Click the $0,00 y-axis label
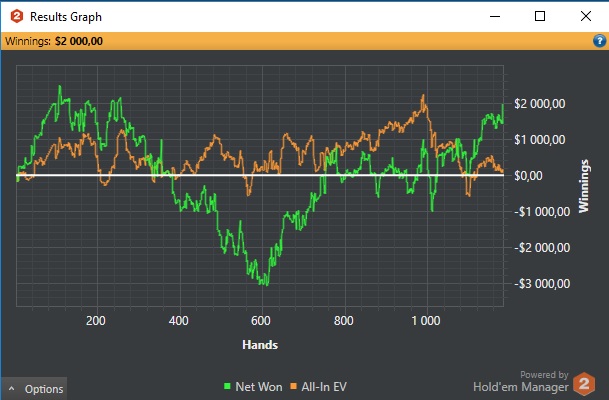Screen dimensions: 609x400 (528, 176)
